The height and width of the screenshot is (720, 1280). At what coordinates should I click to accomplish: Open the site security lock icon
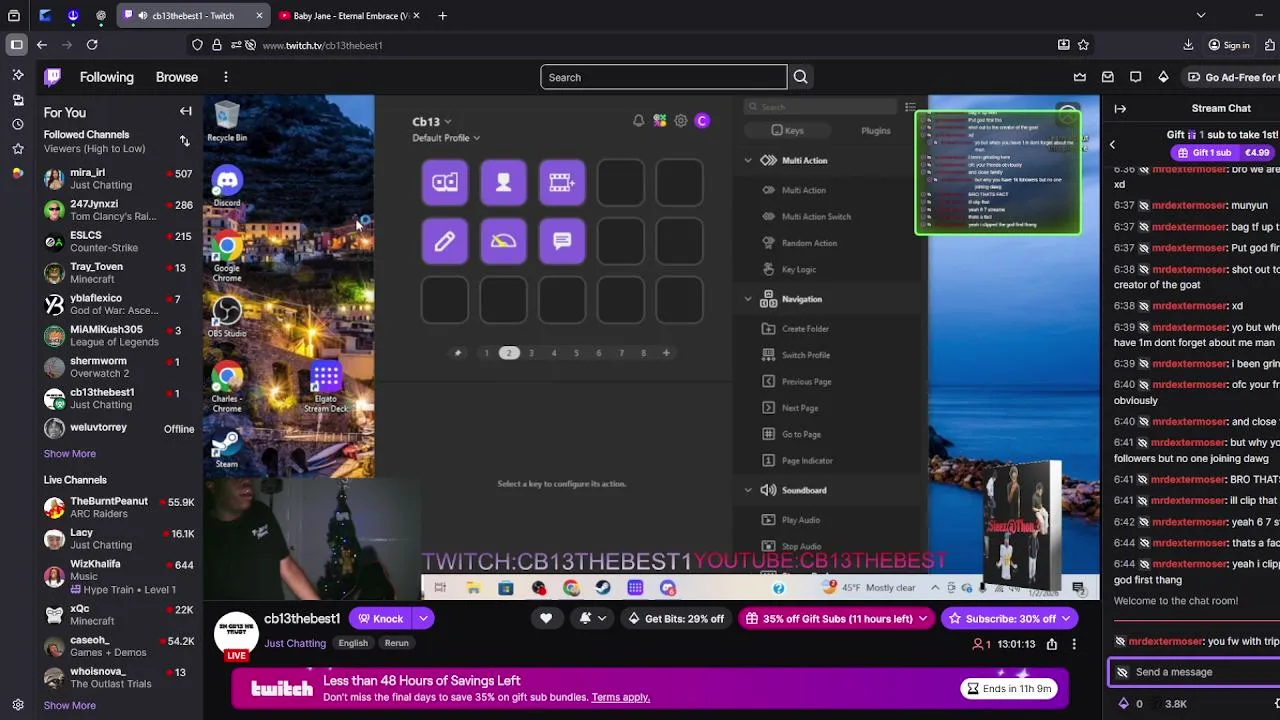(217, 45)
